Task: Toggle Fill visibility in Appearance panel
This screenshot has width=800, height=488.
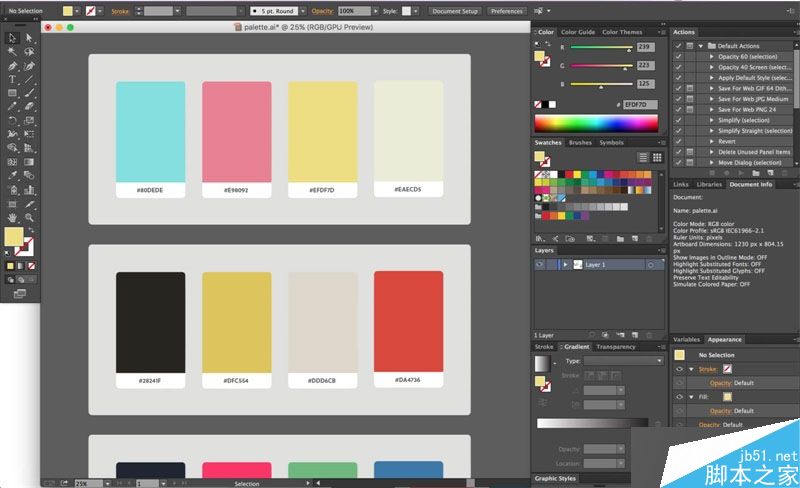Action: [x=679, y=397]
